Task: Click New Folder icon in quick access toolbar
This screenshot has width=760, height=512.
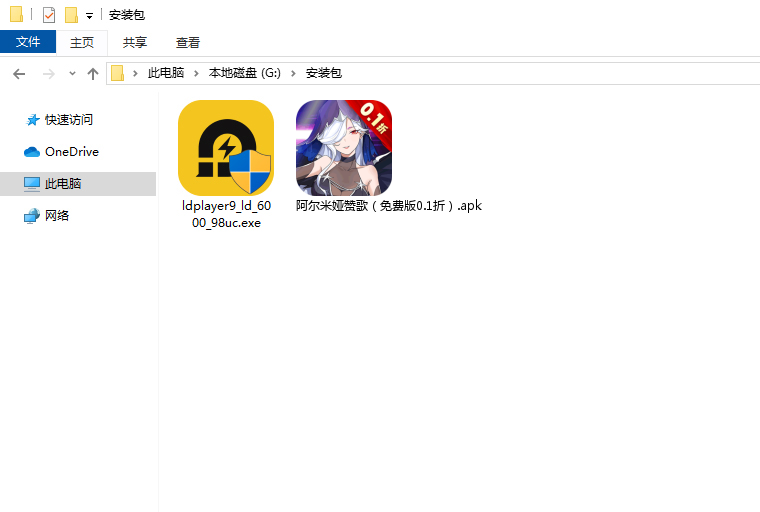Action: pyautogui.click(x=71, y=15)
